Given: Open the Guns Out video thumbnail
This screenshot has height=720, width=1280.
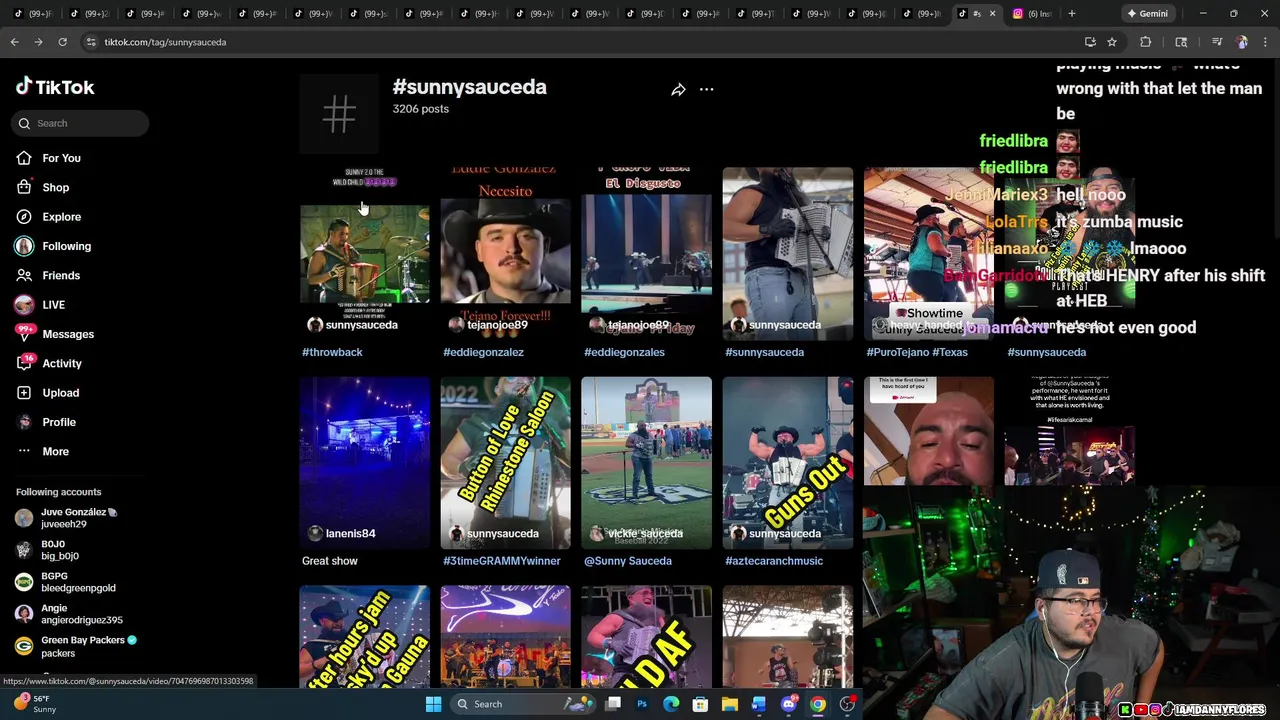Looking at the screenshot, I should 788,463.
